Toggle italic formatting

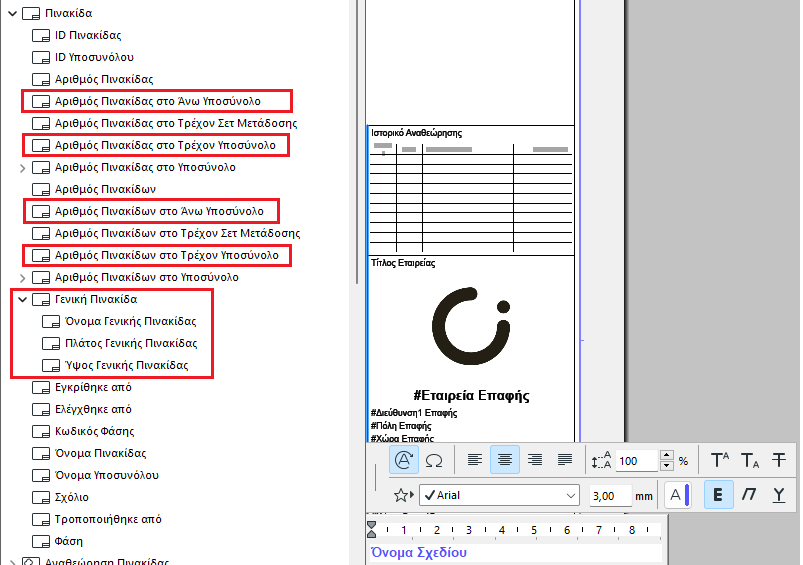pos(749,495)
